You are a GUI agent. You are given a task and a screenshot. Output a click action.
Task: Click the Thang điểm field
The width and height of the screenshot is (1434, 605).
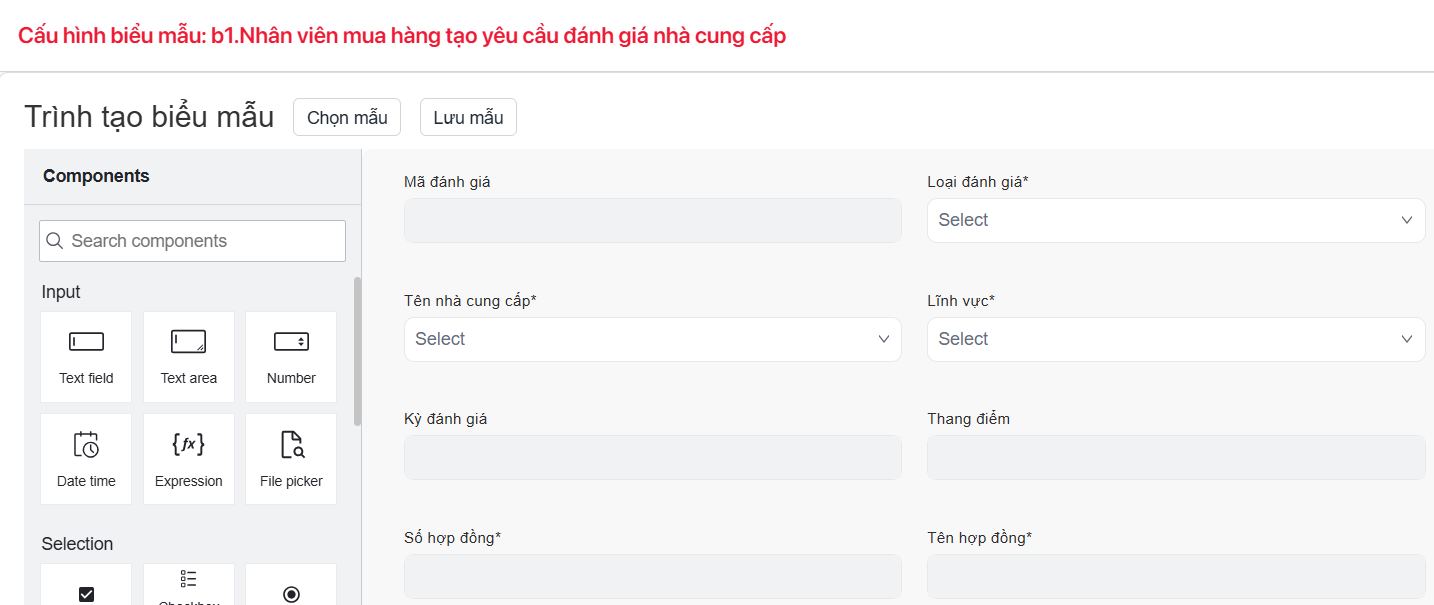[1176, 457]
